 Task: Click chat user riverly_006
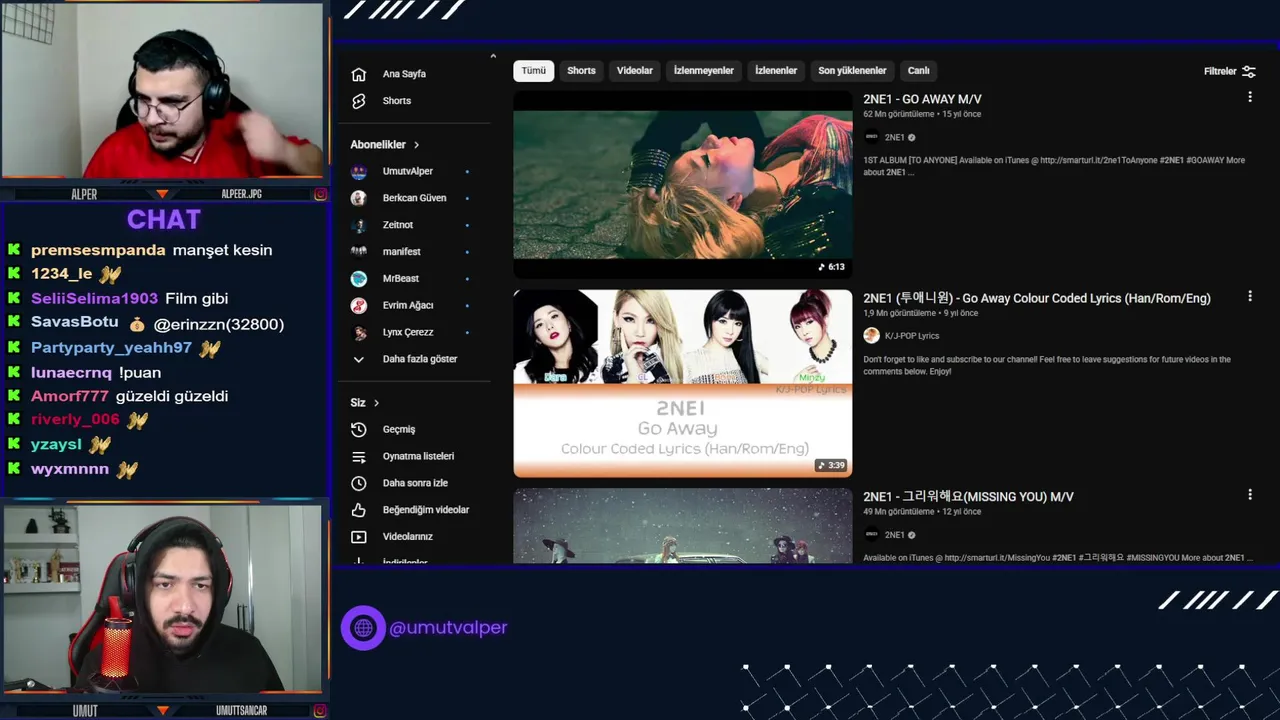pyautogui.click(x=75, y=420)
